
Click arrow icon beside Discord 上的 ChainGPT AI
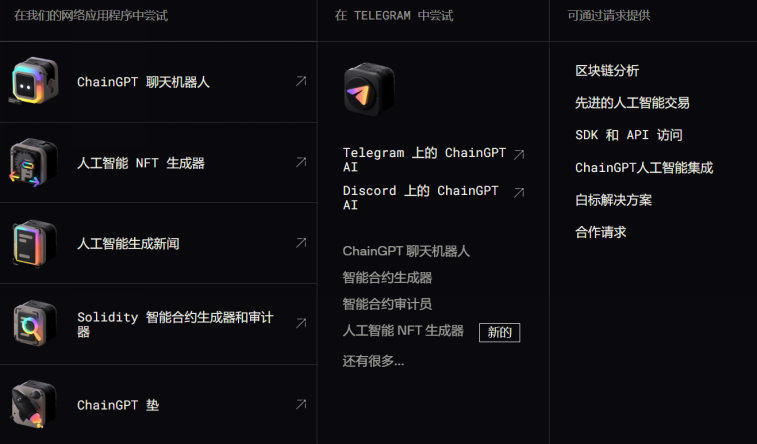[519, 193]
